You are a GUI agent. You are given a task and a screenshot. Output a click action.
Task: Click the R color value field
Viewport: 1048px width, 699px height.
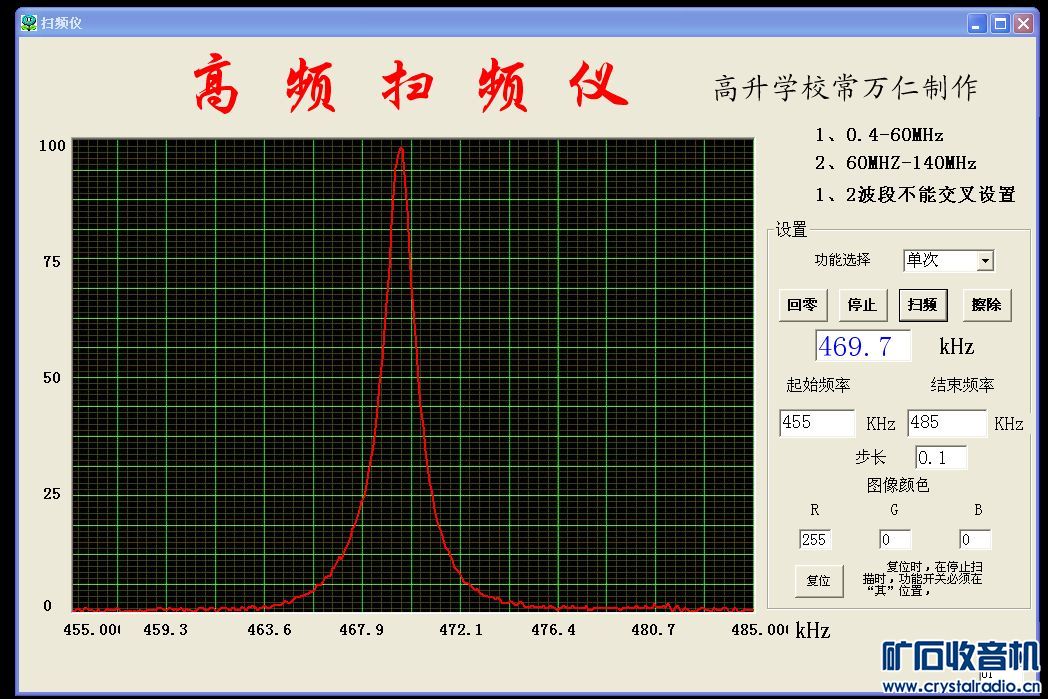click(x=814, y=540)
